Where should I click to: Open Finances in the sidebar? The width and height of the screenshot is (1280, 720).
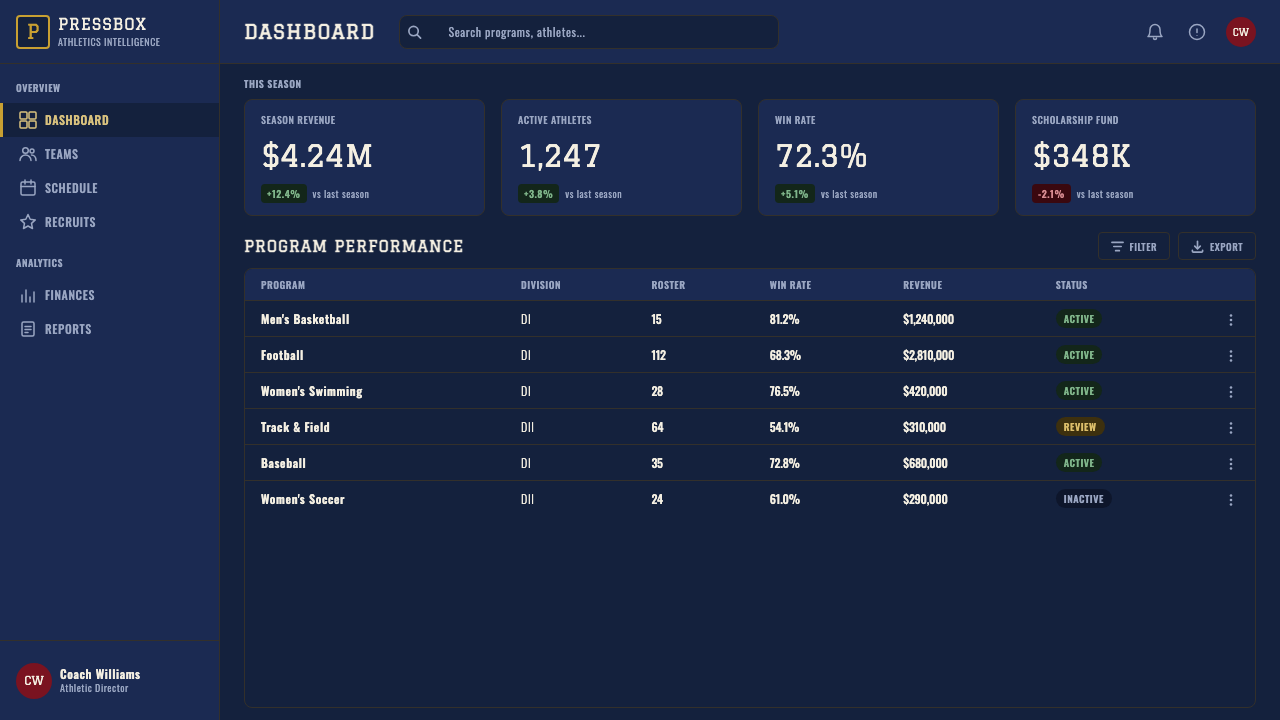point(110,295)
